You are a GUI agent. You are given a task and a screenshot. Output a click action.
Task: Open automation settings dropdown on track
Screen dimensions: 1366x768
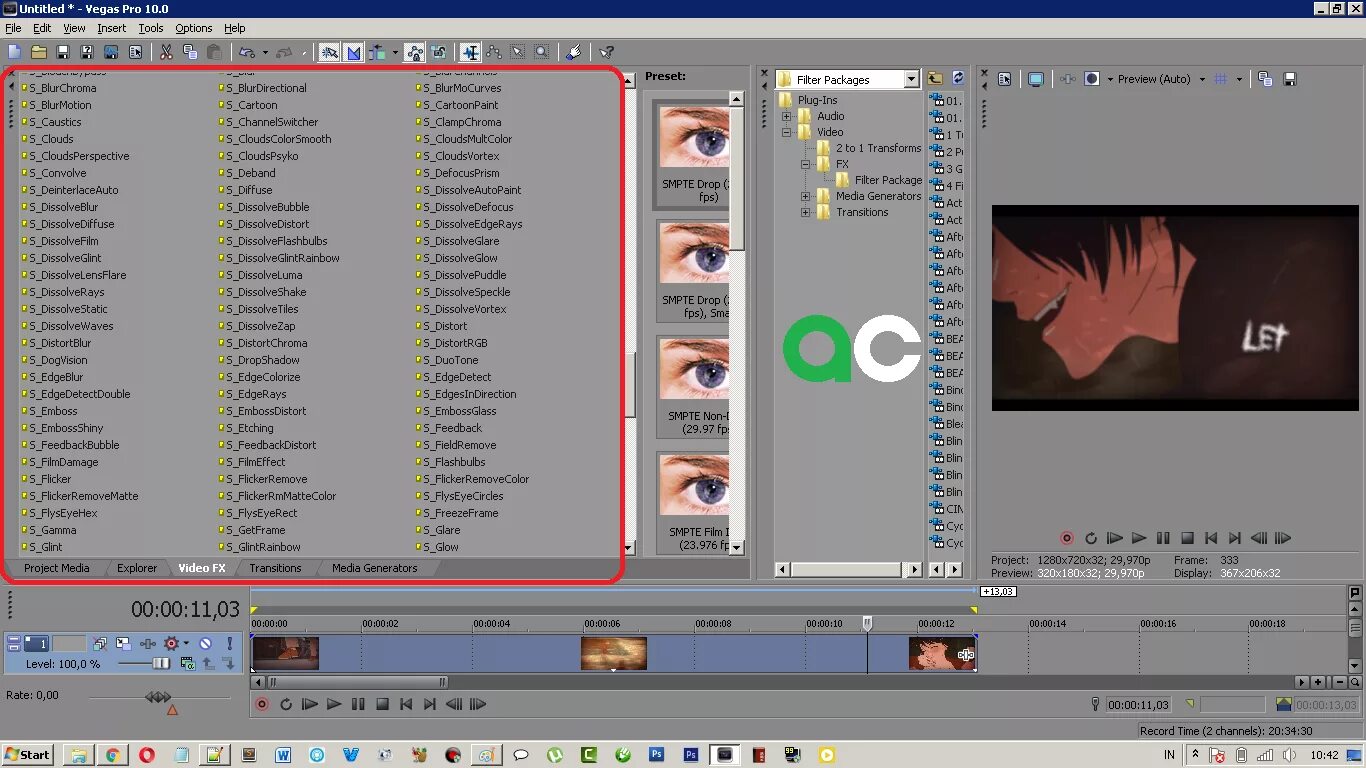[x=186, y=643]
